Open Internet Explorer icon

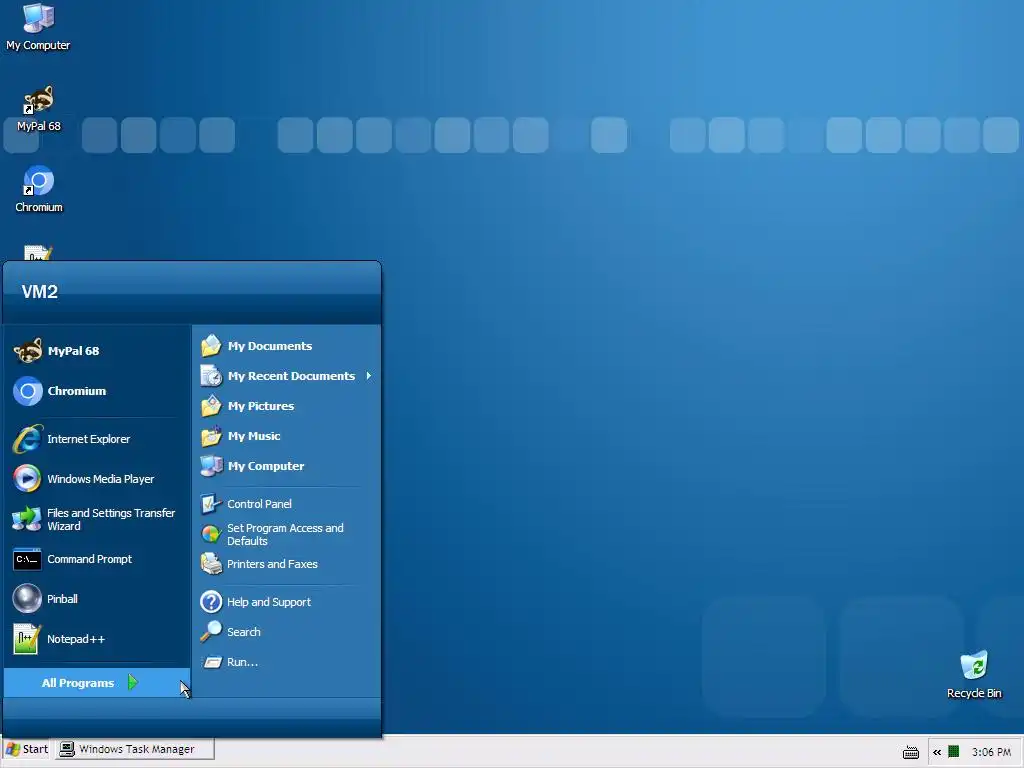(27, 439)
